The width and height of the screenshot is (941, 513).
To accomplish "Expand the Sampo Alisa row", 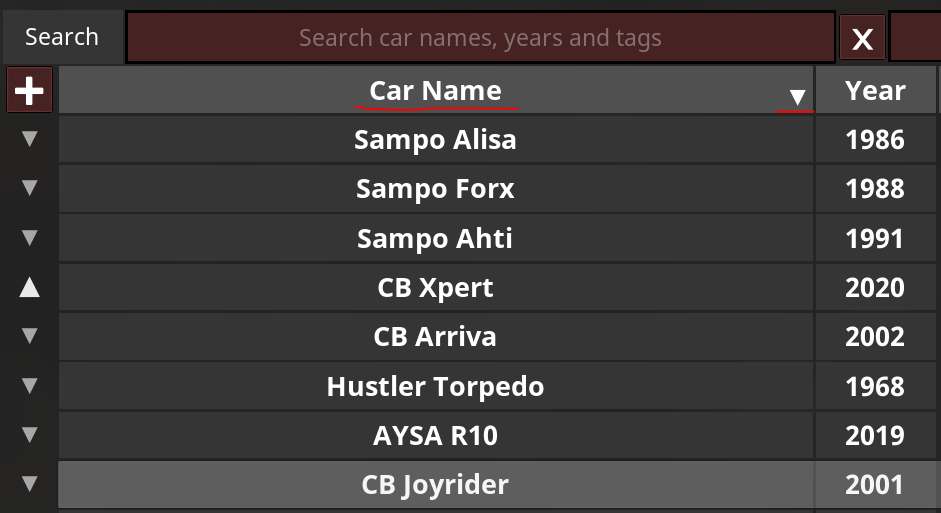I will [29, 139].
